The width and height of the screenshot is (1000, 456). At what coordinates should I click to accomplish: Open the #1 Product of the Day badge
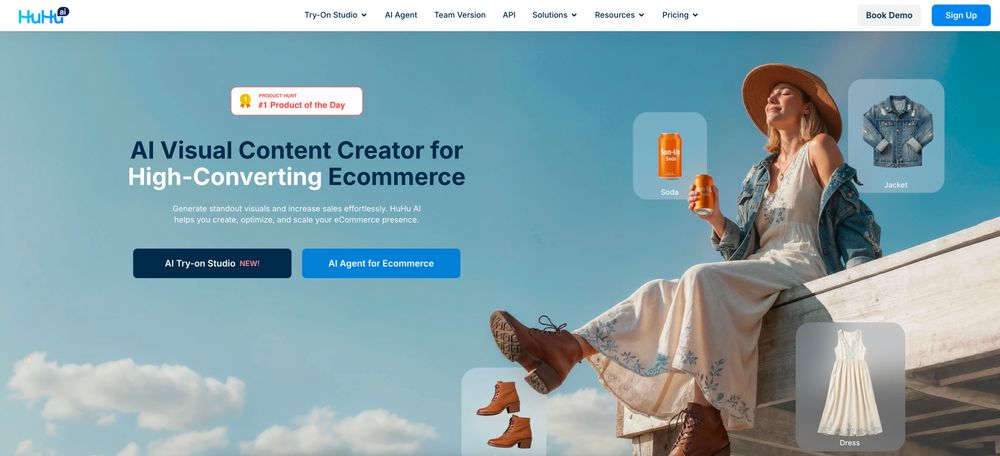click(x=297, y=101)
